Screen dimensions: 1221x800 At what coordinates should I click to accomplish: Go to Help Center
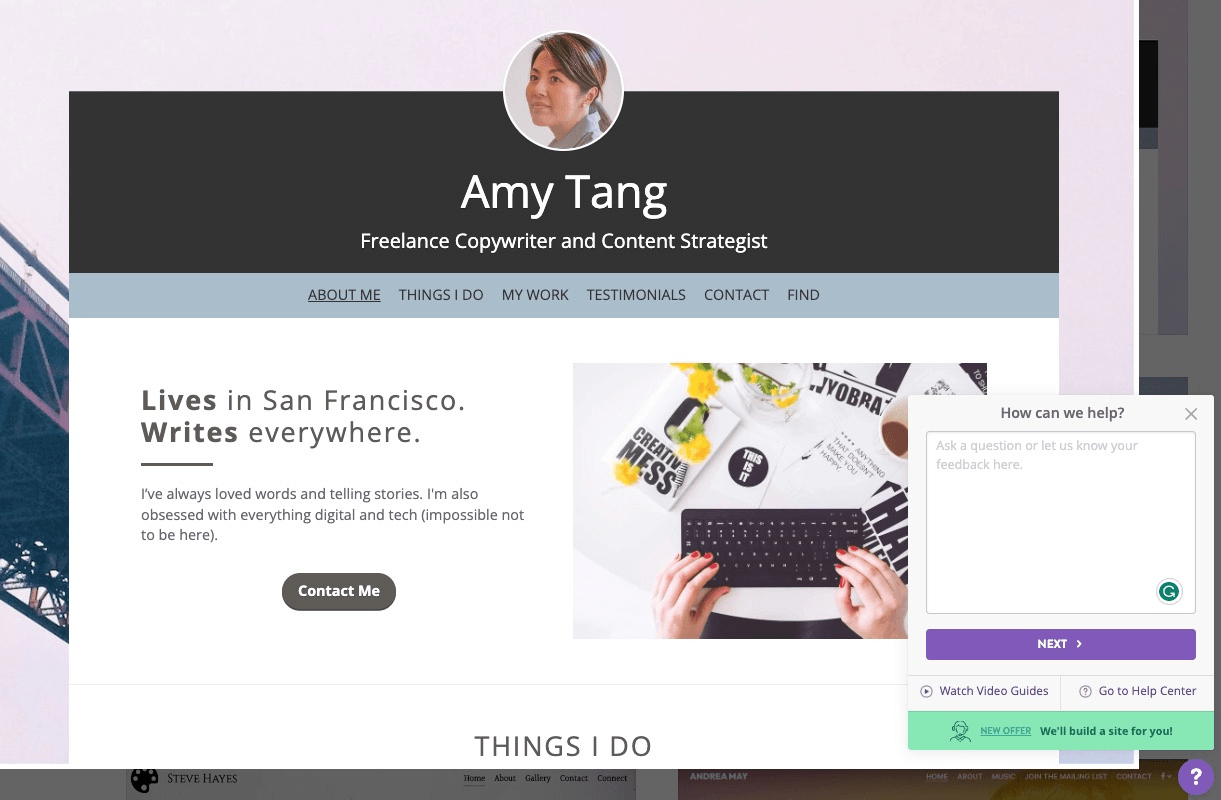[x=1146, y=691]
